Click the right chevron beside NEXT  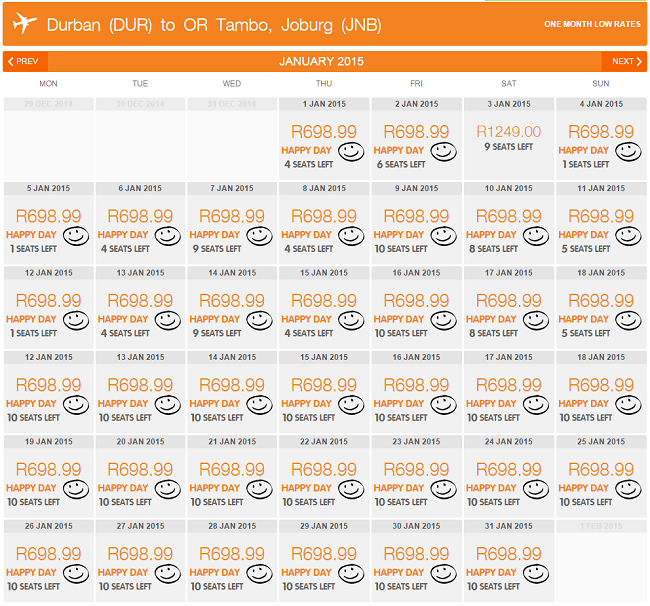639,61
